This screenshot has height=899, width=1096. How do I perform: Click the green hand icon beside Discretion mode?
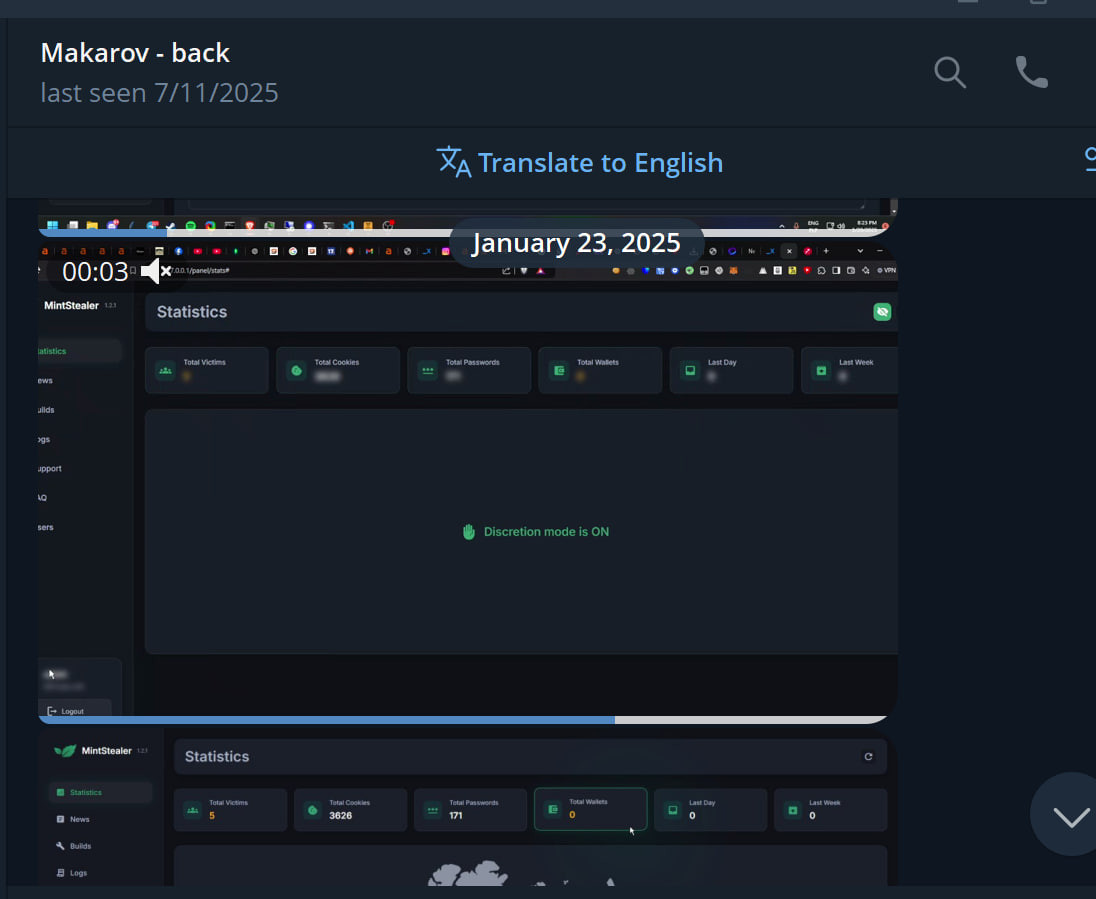[x=469, y=532]
